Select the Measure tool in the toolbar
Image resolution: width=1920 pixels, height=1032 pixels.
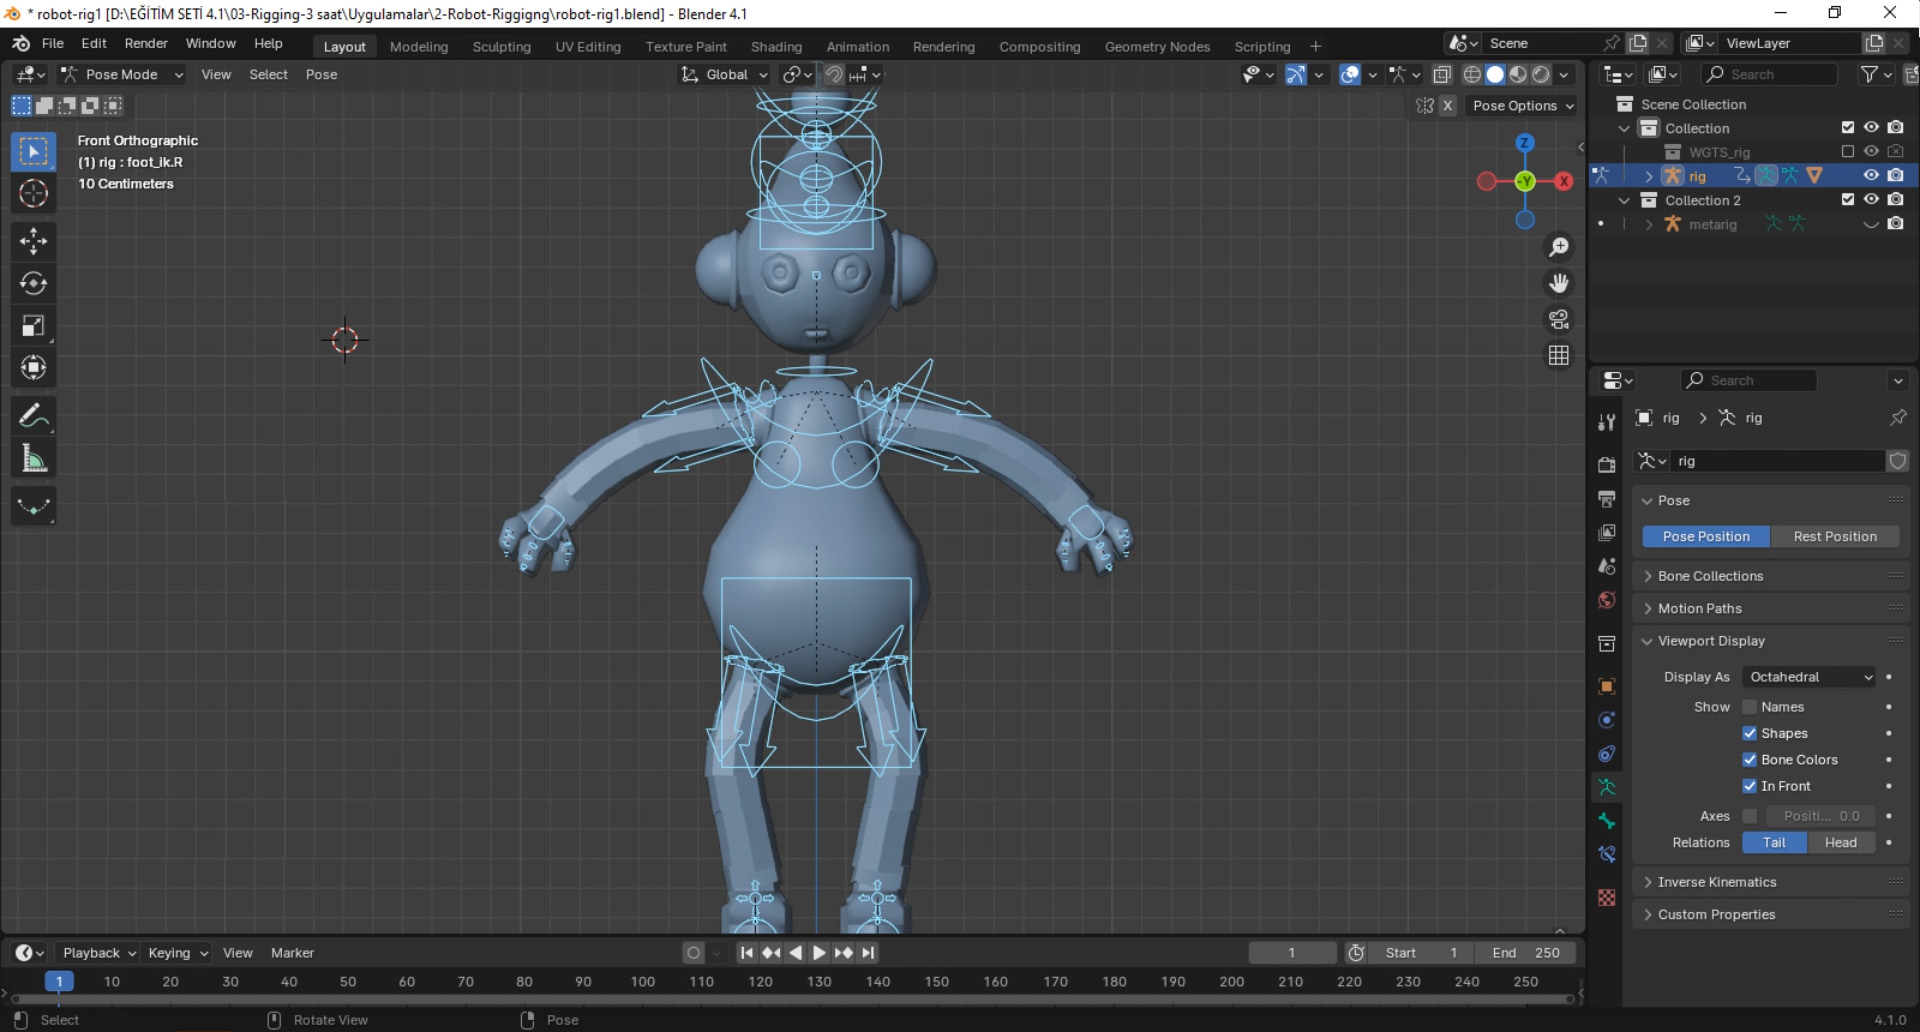(x=33, y=457)
